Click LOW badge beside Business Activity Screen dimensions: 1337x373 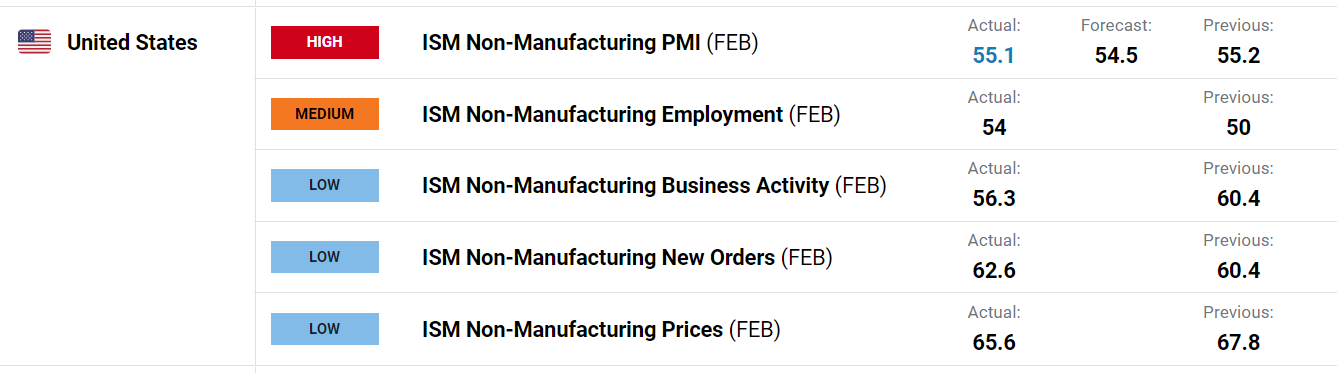[x=325, y=185]
